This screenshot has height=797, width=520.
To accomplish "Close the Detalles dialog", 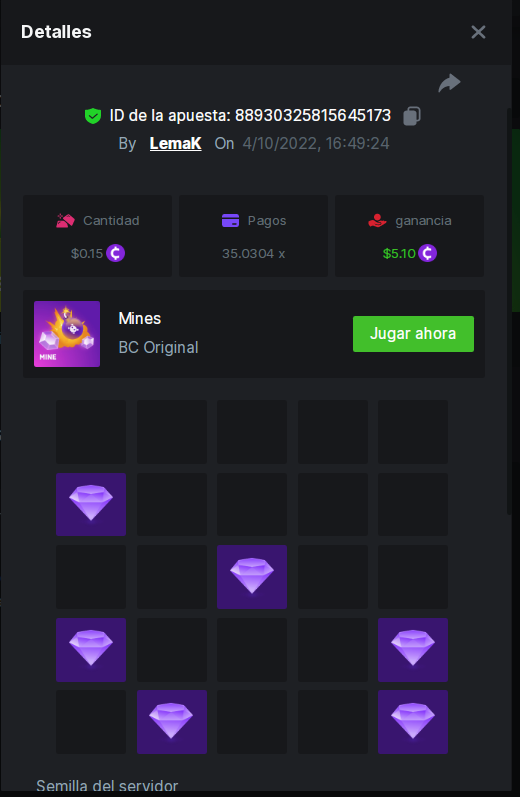I will point(478,32).
